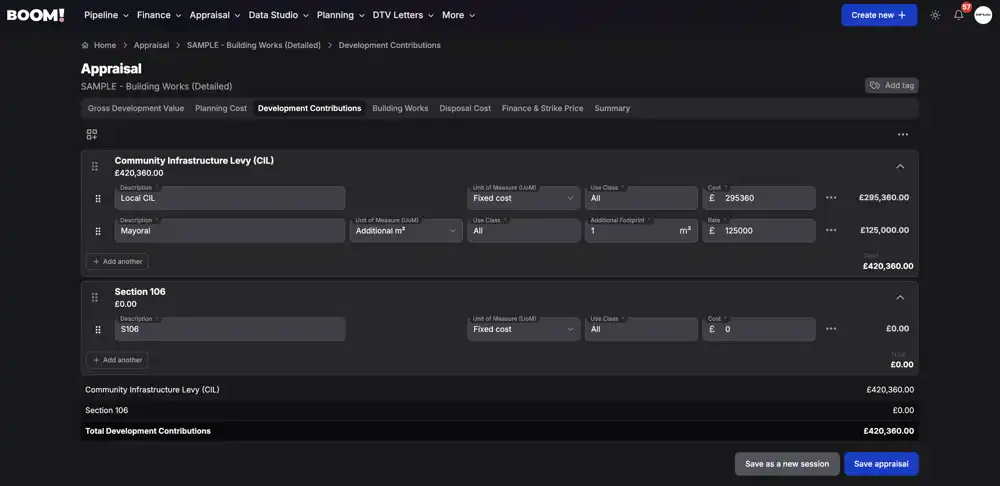1000x486 pixels.
Task: Grab the Local CIL row drag handle
Action: pos(98,198)
